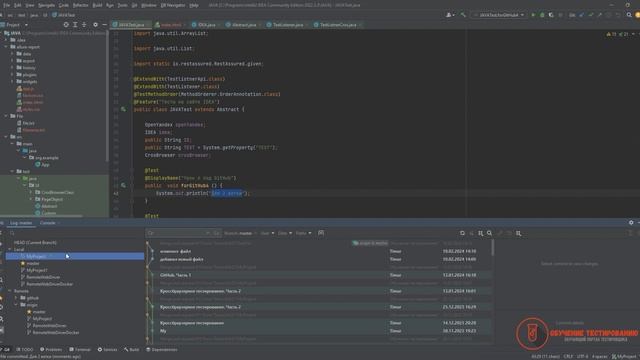
Task: Run with Coverage icon in toolbar
Action: pos(551,15)
